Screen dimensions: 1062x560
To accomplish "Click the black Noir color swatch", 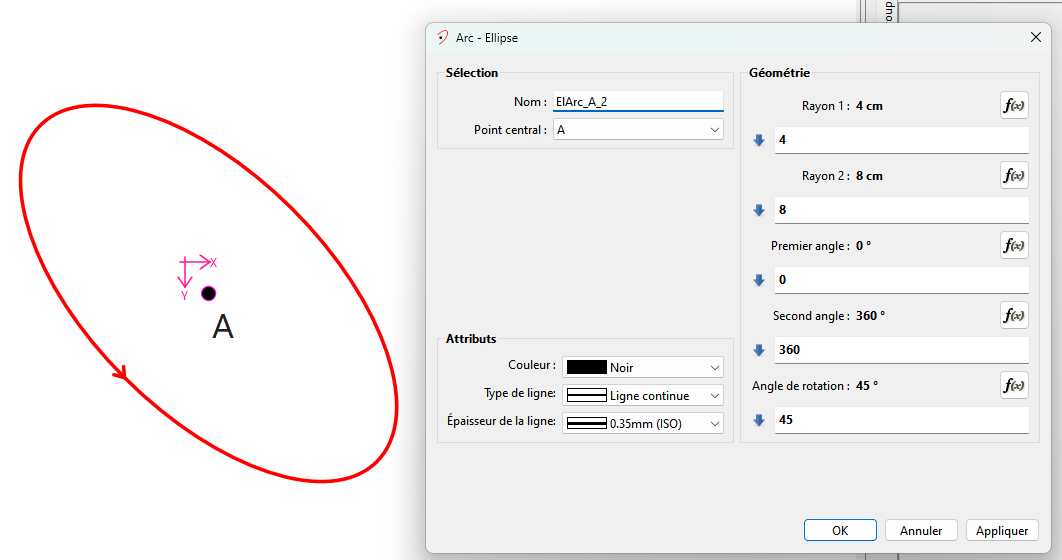I will click(x=587, y=367).
